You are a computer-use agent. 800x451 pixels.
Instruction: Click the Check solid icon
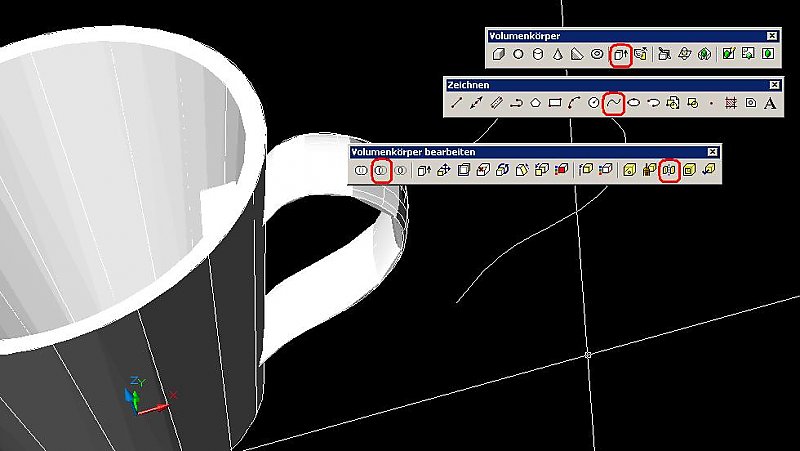pyautogui.click(x=709, y=170)
